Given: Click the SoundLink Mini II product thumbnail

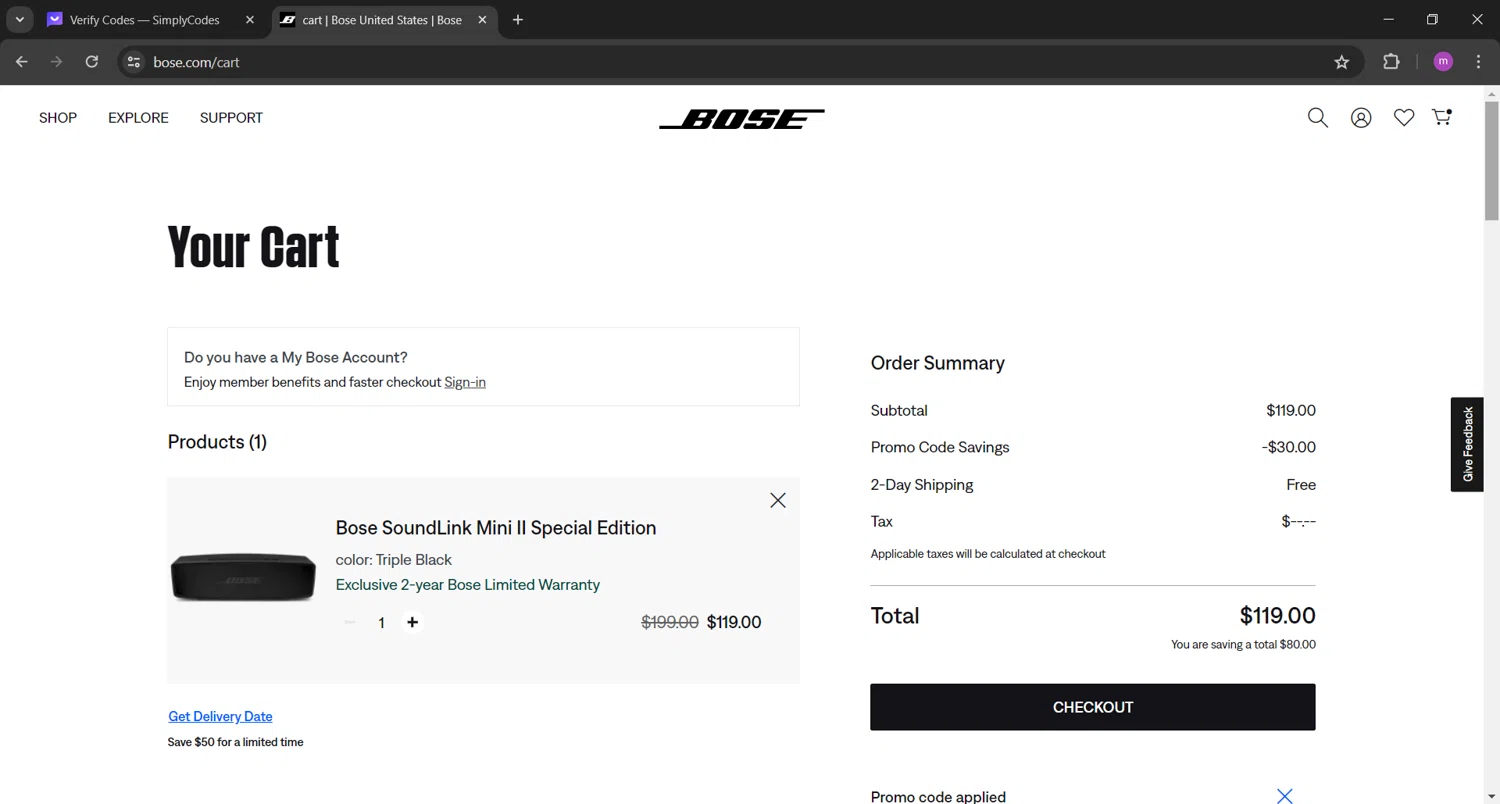Looking at the screenshot, I should click(243, 578).
